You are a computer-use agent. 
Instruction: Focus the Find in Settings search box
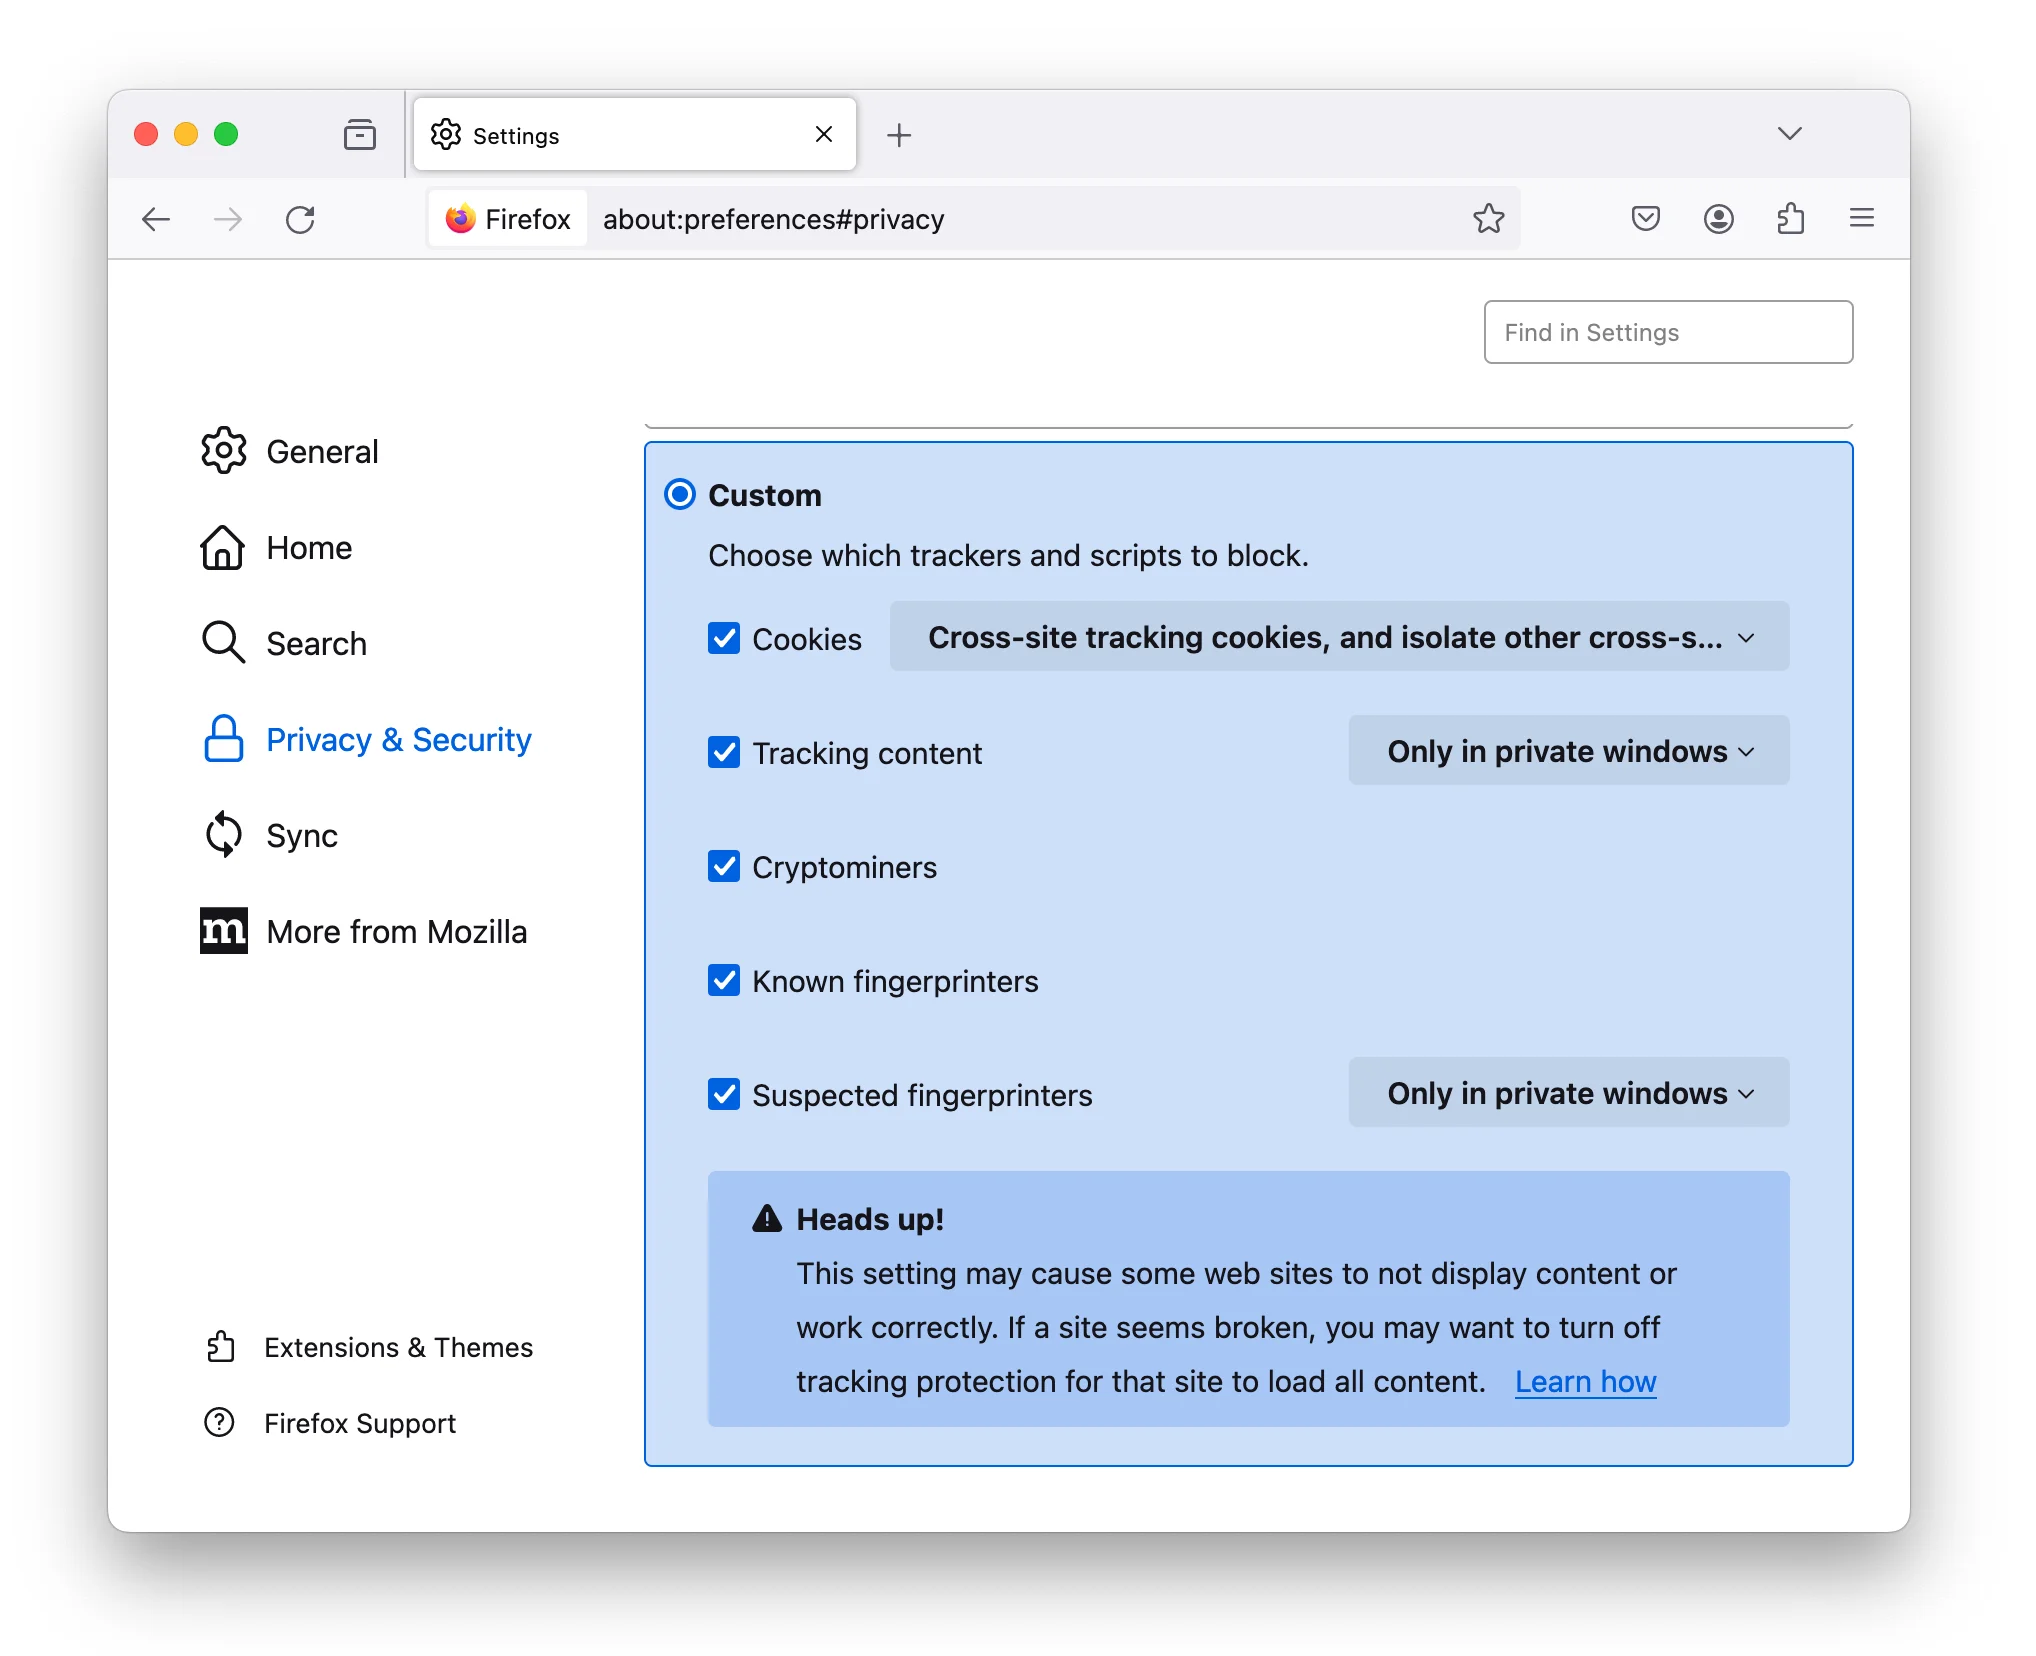click(1667, 332)
